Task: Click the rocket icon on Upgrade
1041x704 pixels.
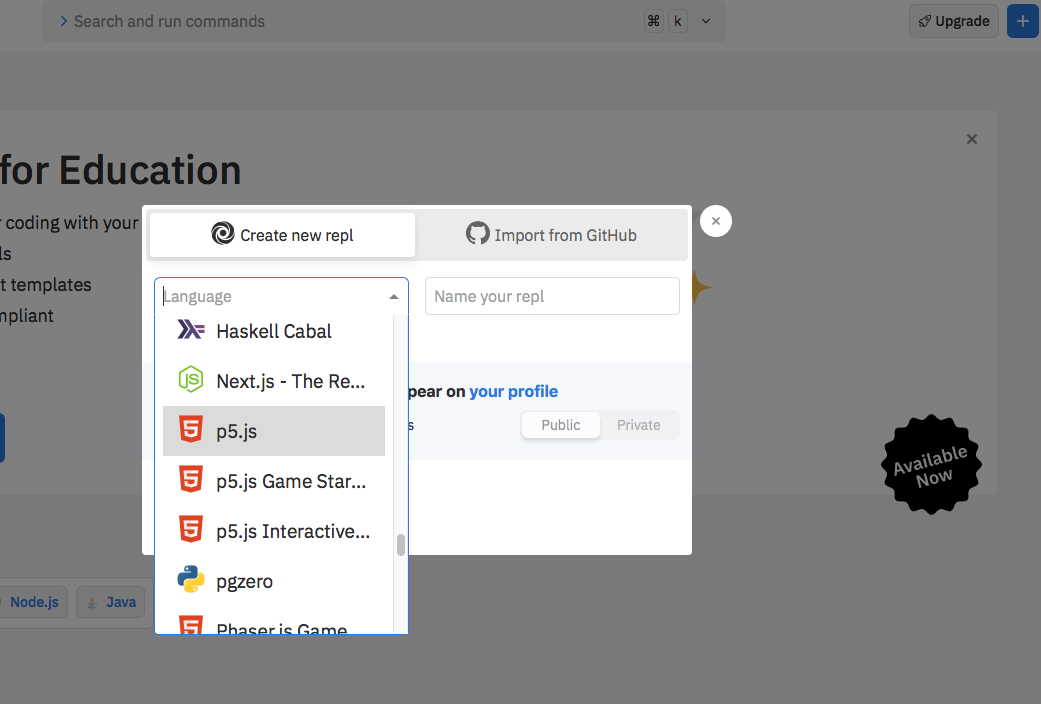Action: 924,21
